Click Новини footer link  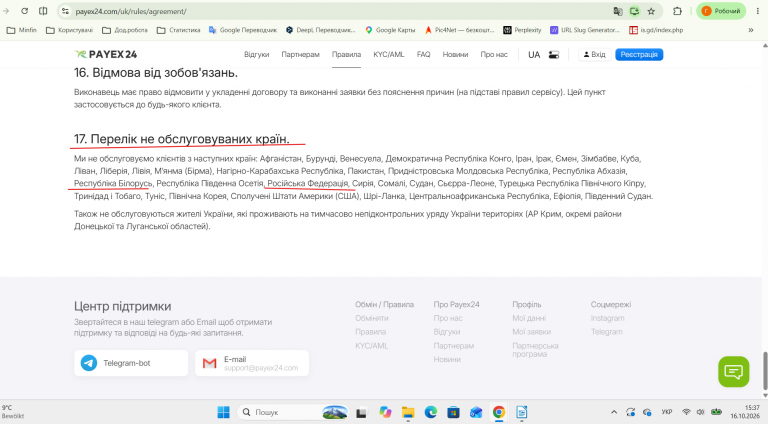[x=447, y=359]
